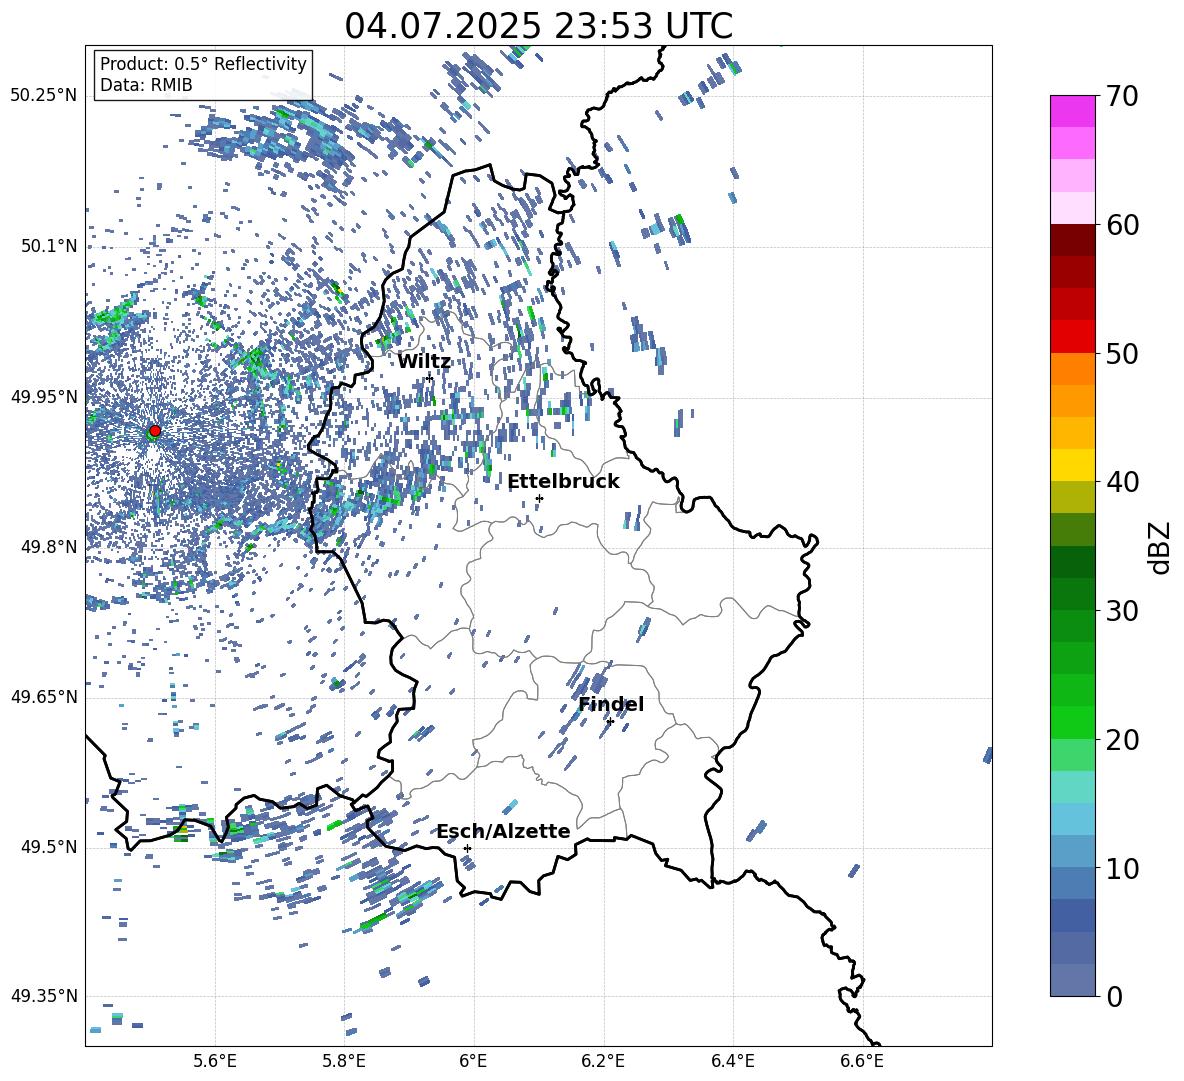This screenshot has width=1184, height=1081.
Task: Click the 49.5°N latitude label
Action: click(48, 847)
